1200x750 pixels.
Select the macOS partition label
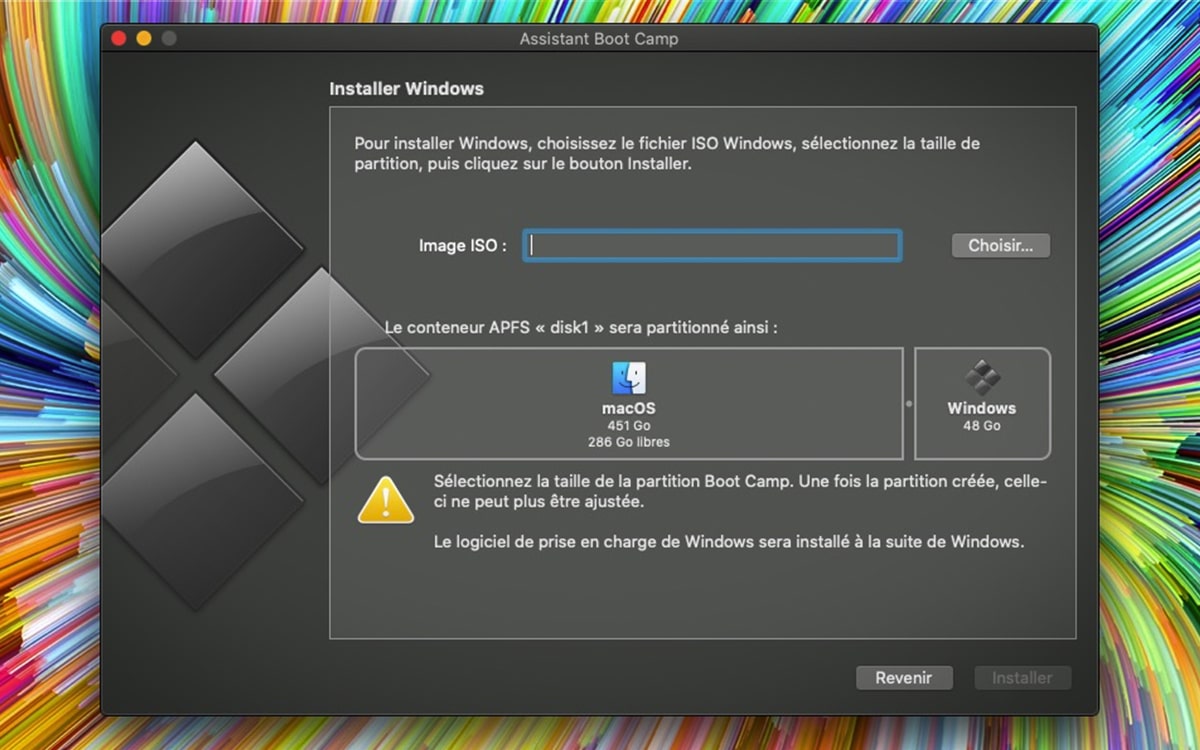click(x=629, y=409)
